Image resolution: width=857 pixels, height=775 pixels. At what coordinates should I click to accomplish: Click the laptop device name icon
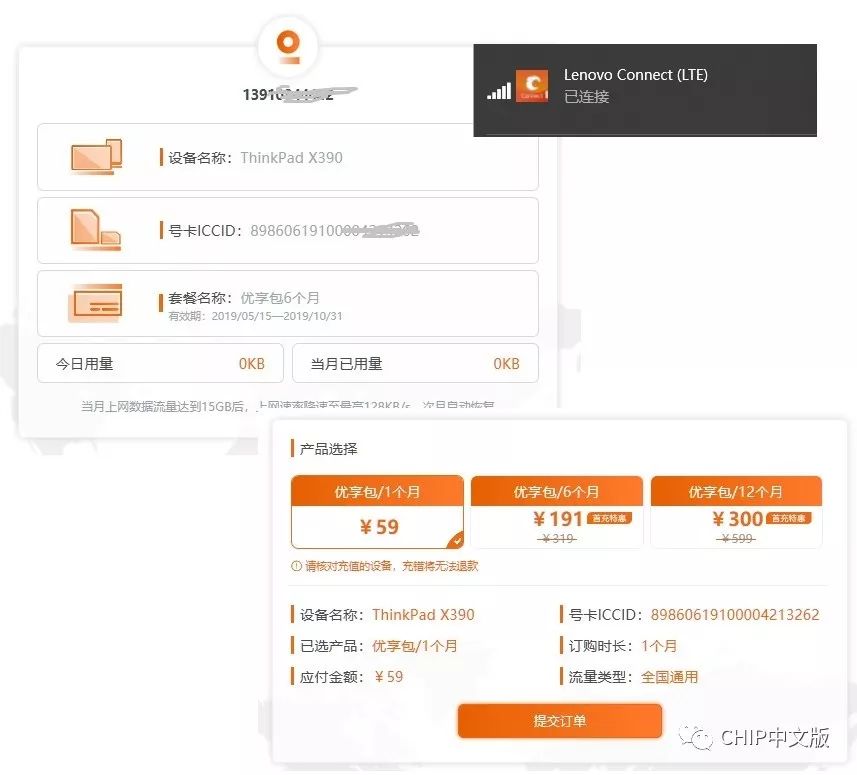96,156
